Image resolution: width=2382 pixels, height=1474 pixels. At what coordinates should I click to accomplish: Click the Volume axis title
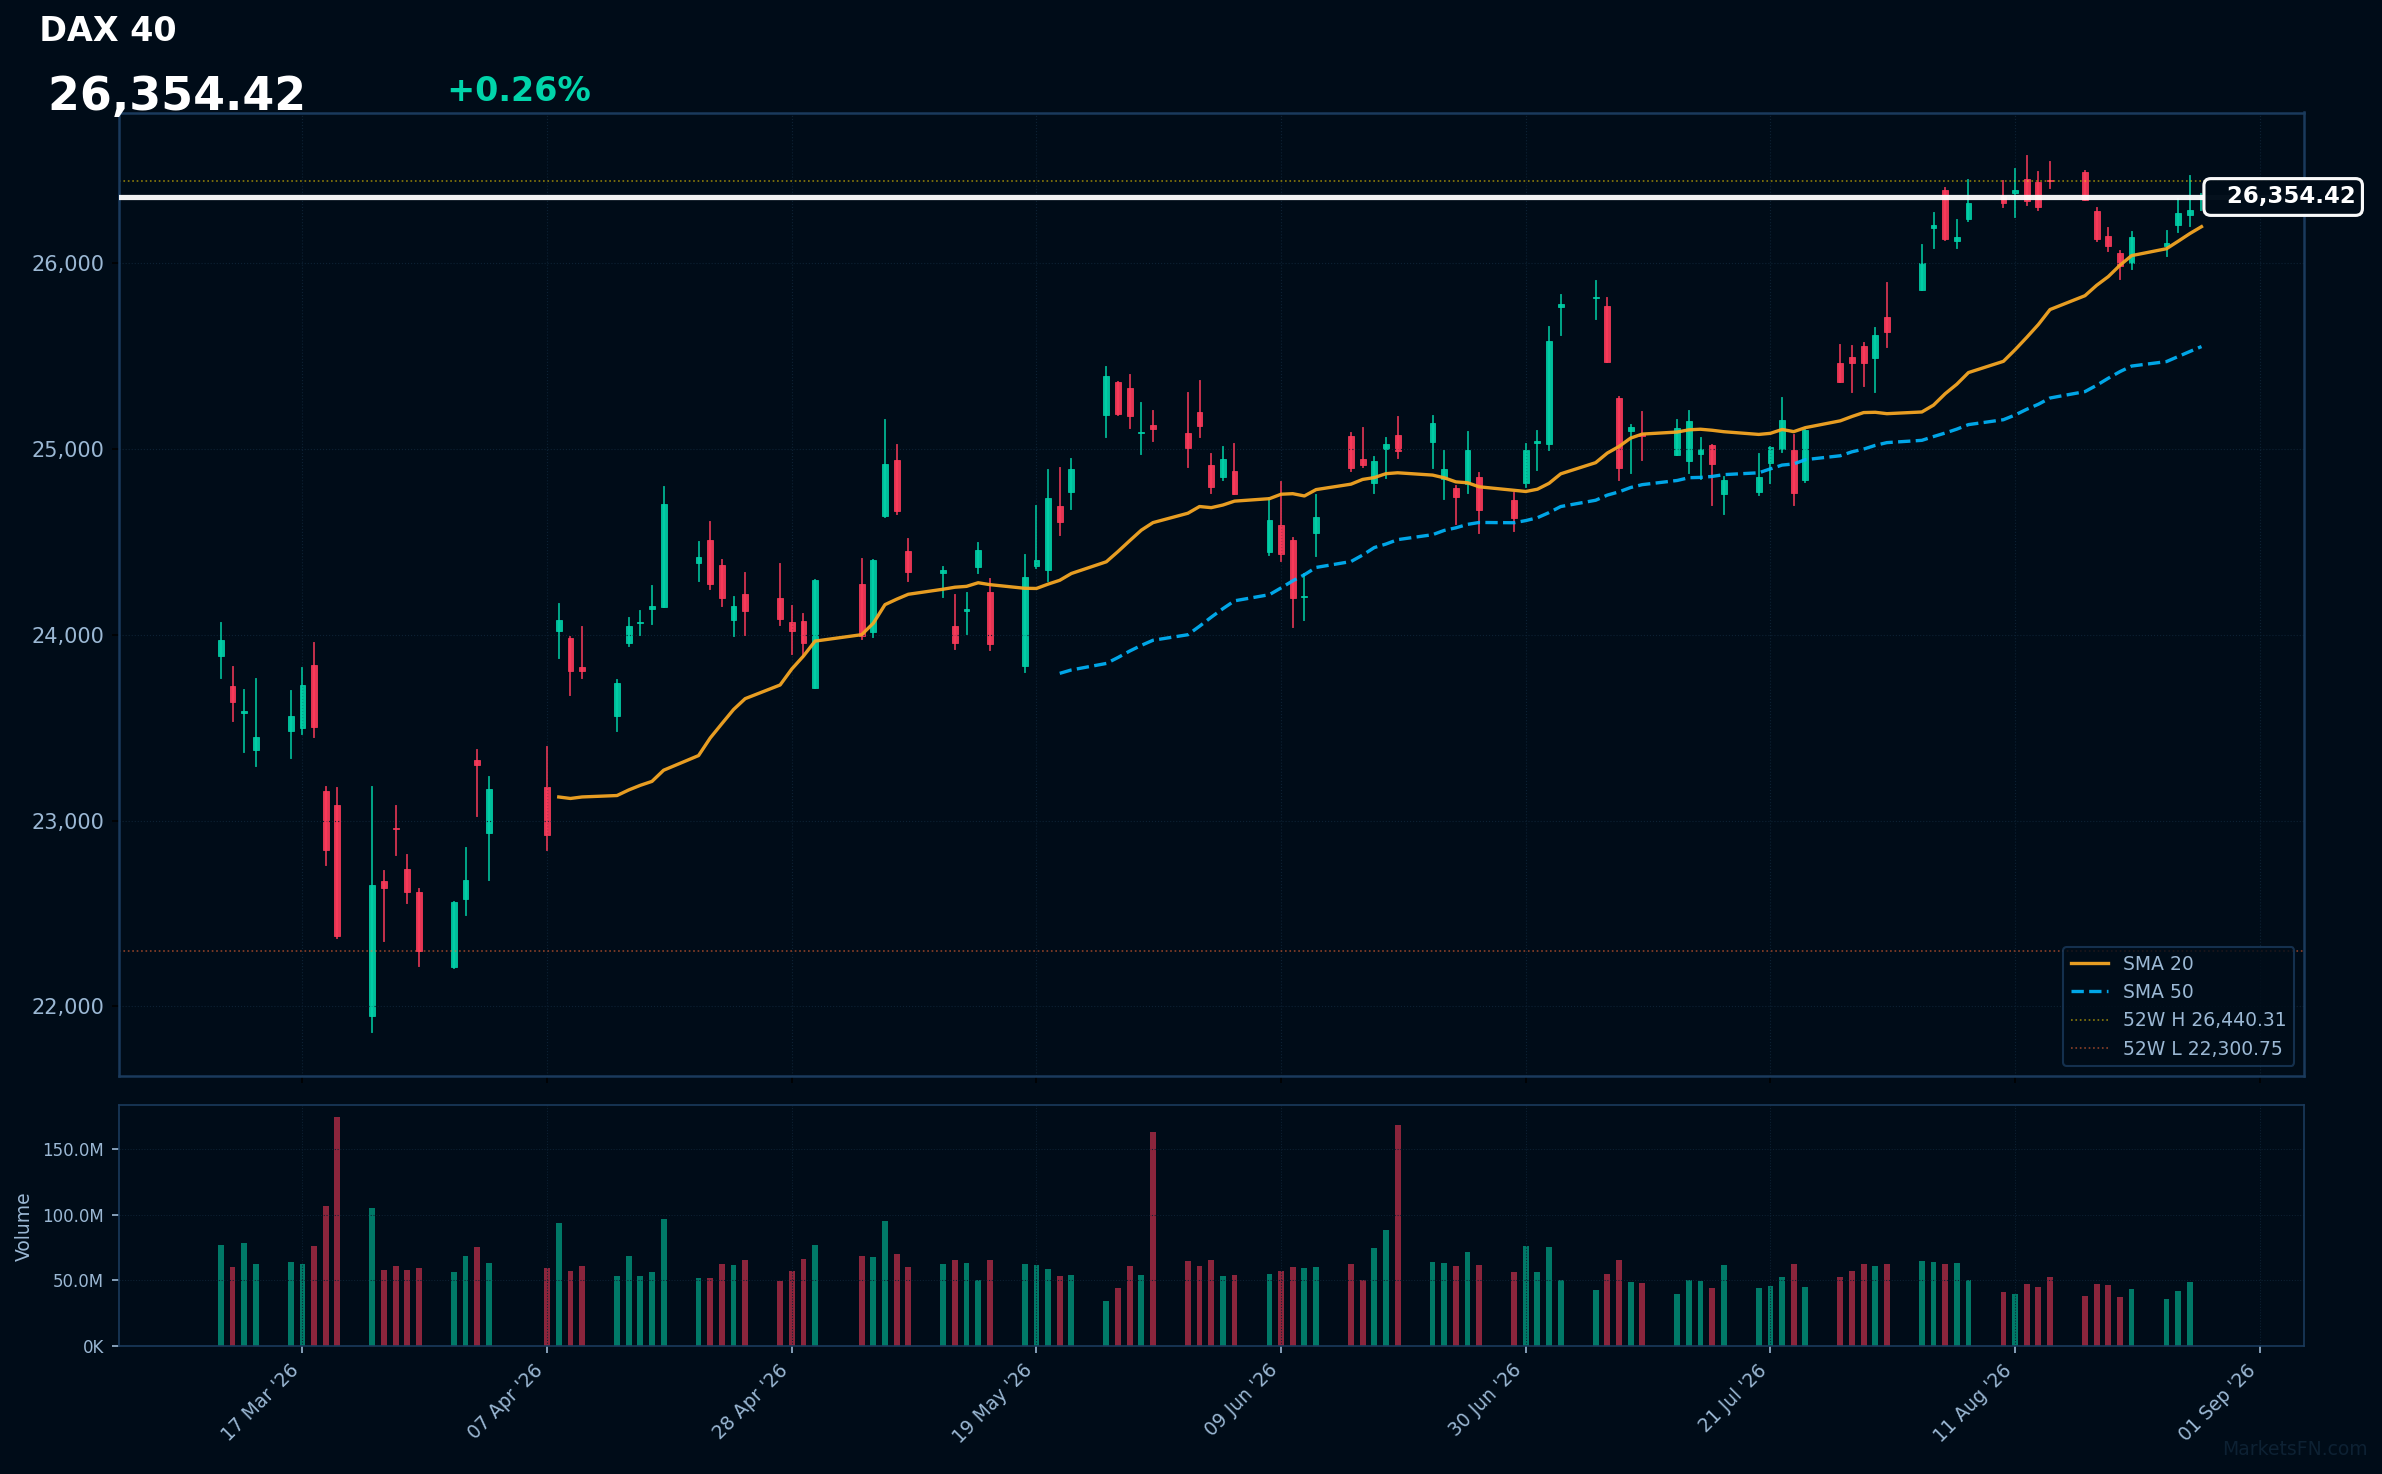click(x=23, y=1227)
